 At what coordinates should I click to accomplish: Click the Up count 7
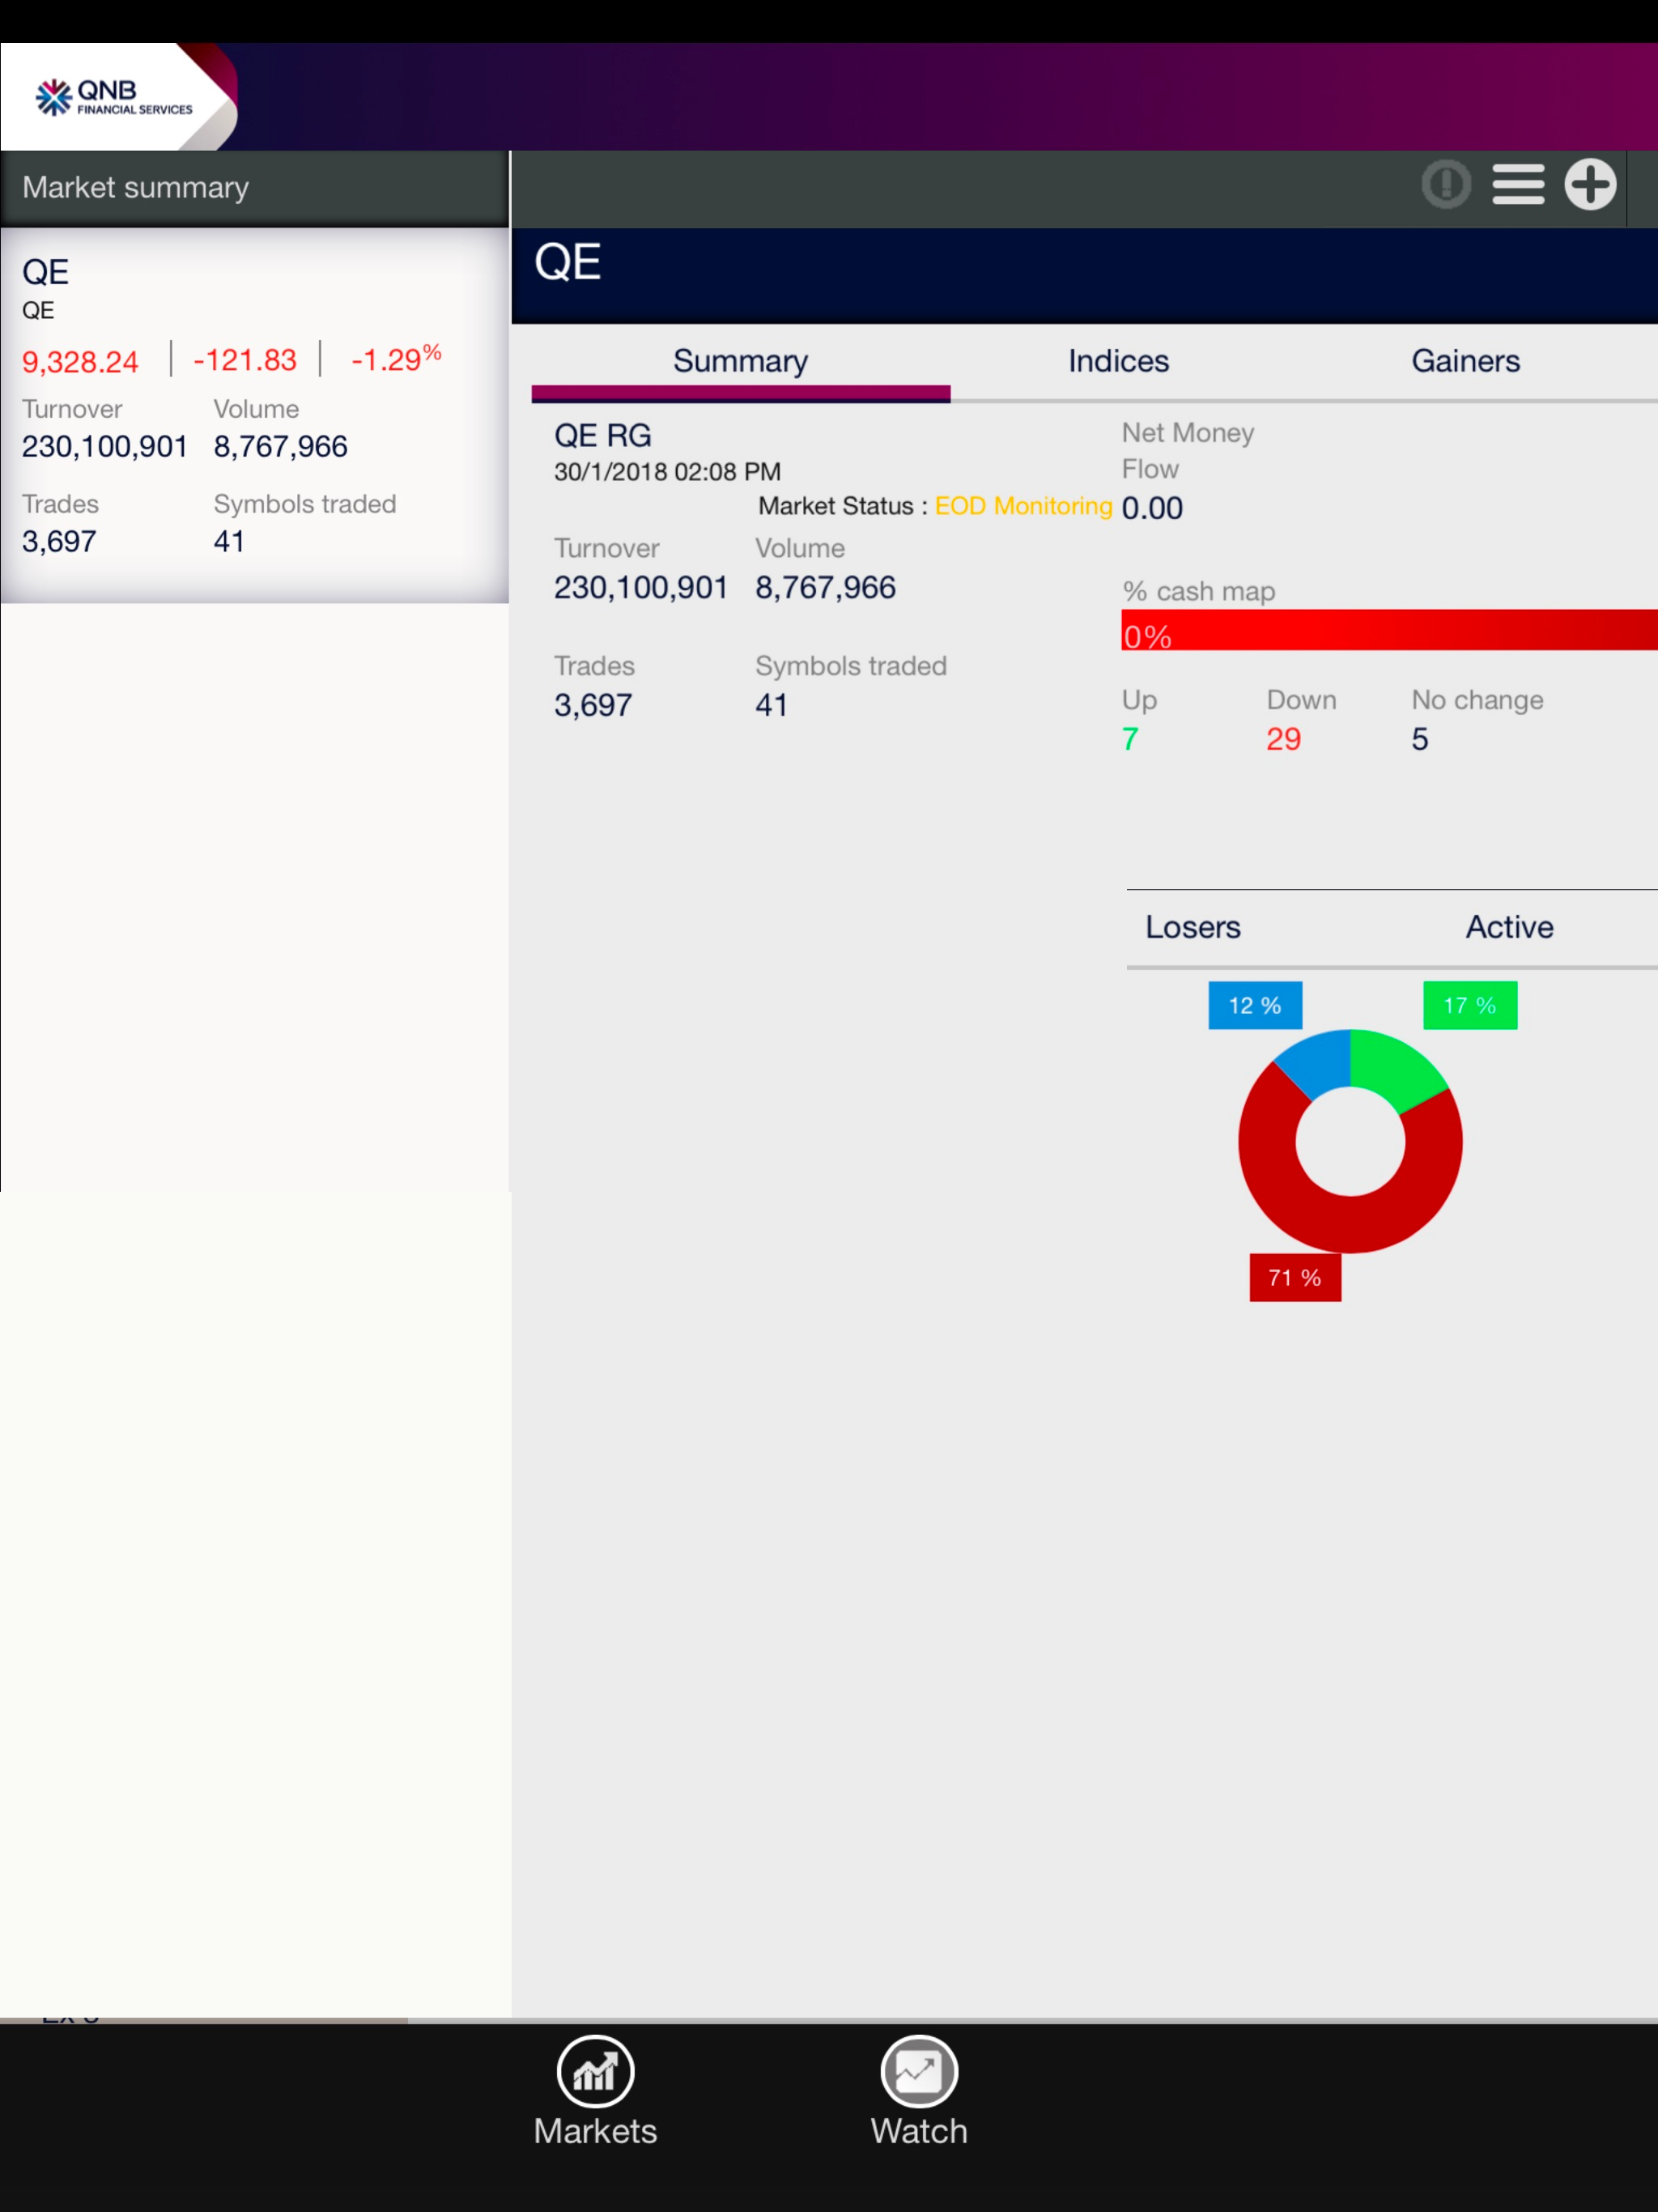pyautogui.click(x=1130, y=739)
